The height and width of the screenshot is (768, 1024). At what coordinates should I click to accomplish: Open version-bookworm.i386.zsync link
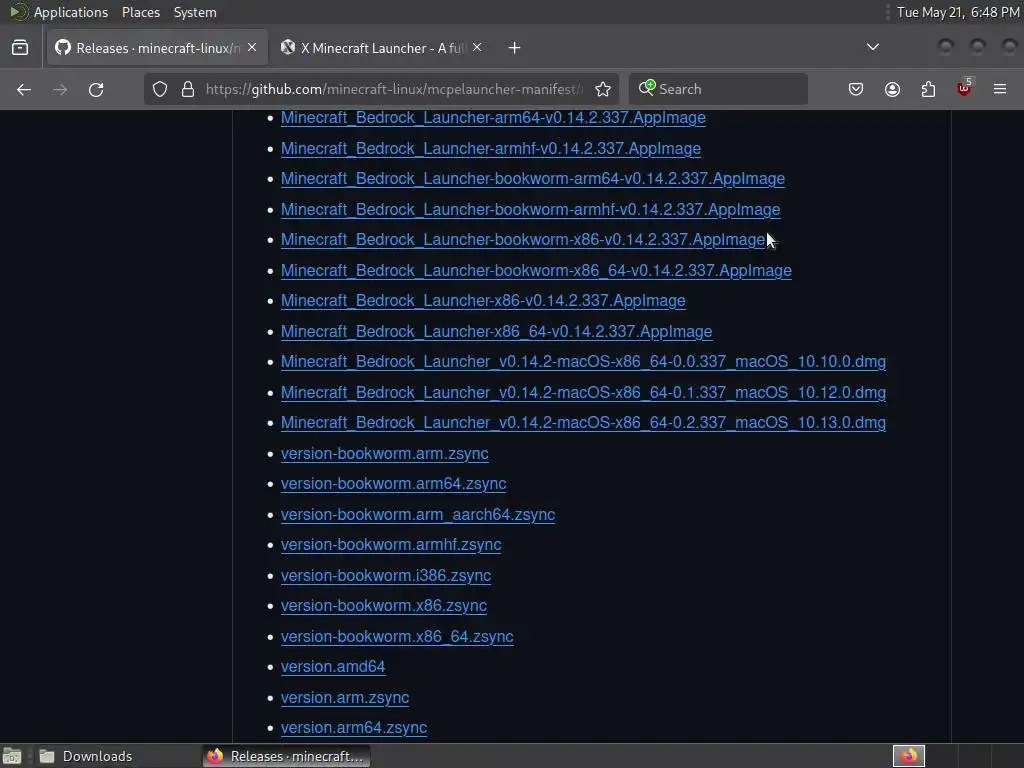click(x=386, y=575)
